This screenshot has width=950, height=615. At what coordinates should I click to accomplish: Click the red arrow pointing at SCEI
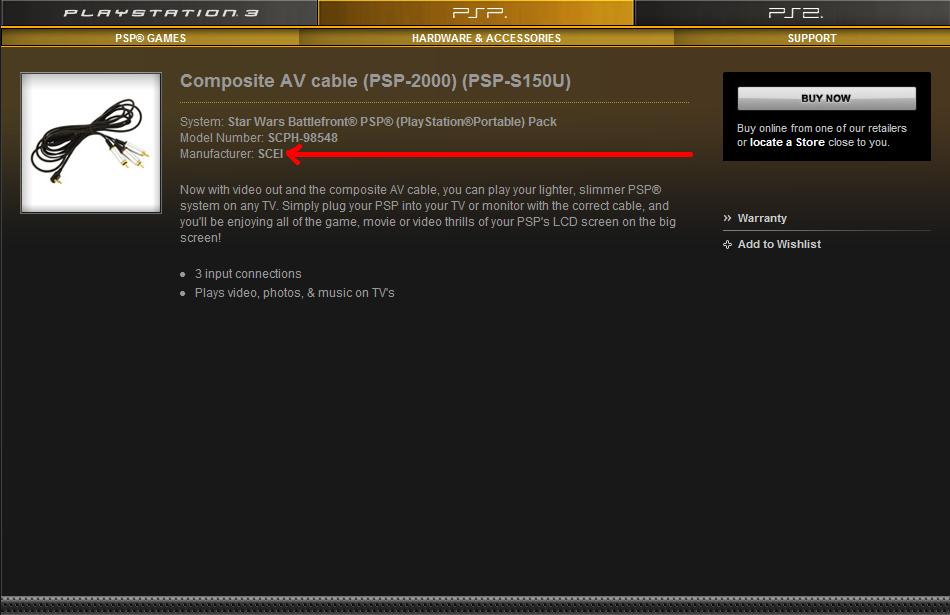pos(490,155)
